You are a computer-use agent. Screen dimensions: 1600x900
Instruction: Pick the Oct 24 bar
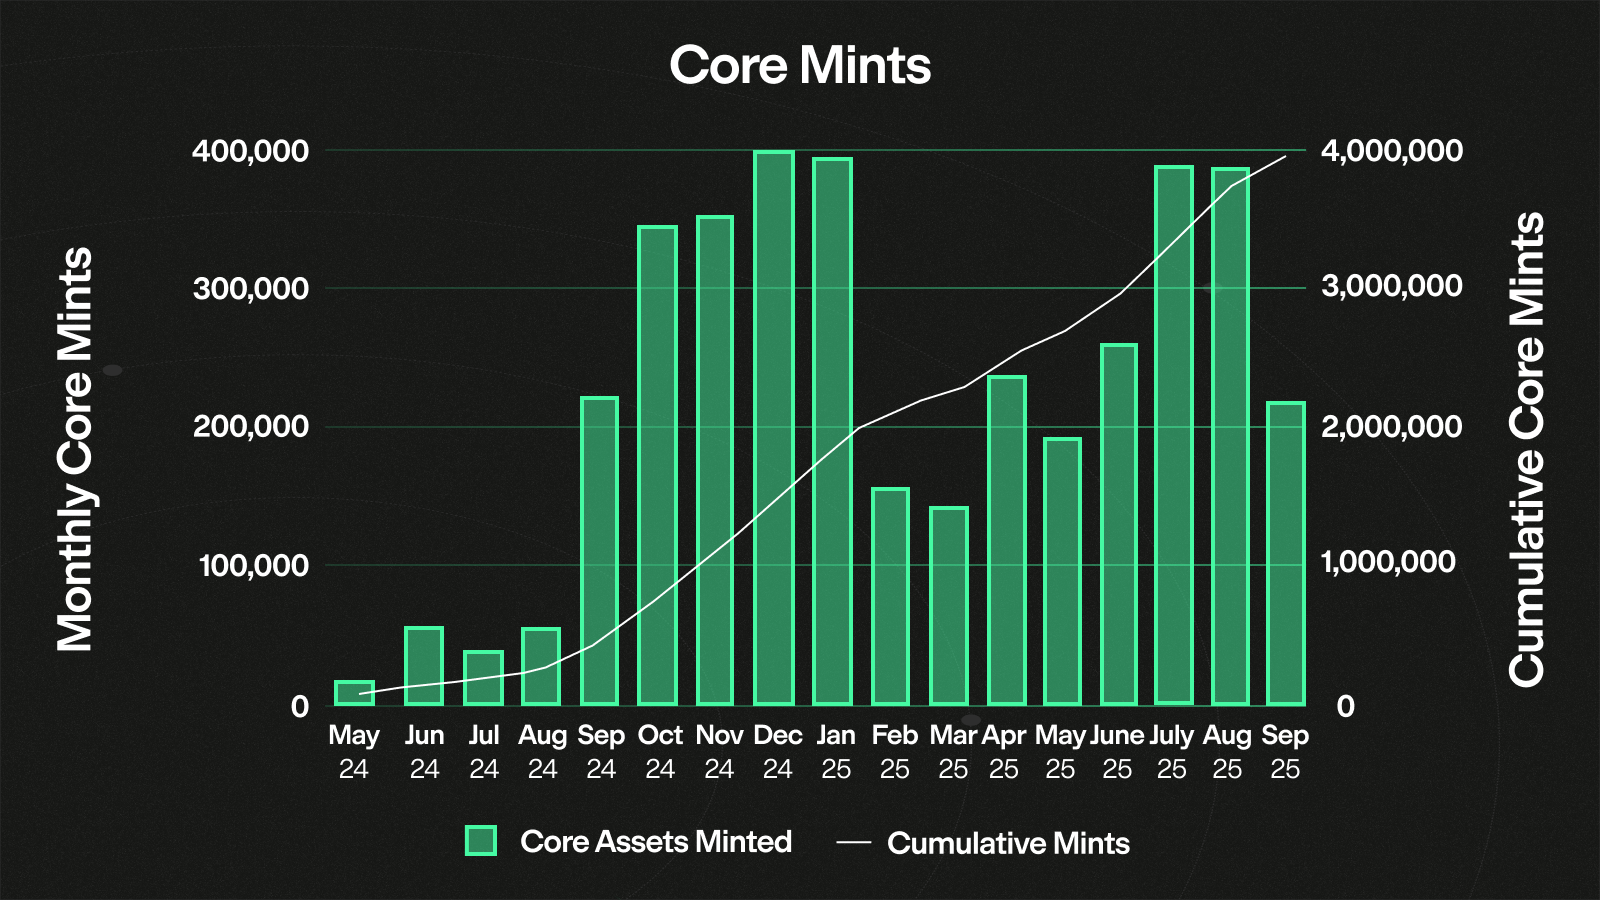tap(657, 466)
